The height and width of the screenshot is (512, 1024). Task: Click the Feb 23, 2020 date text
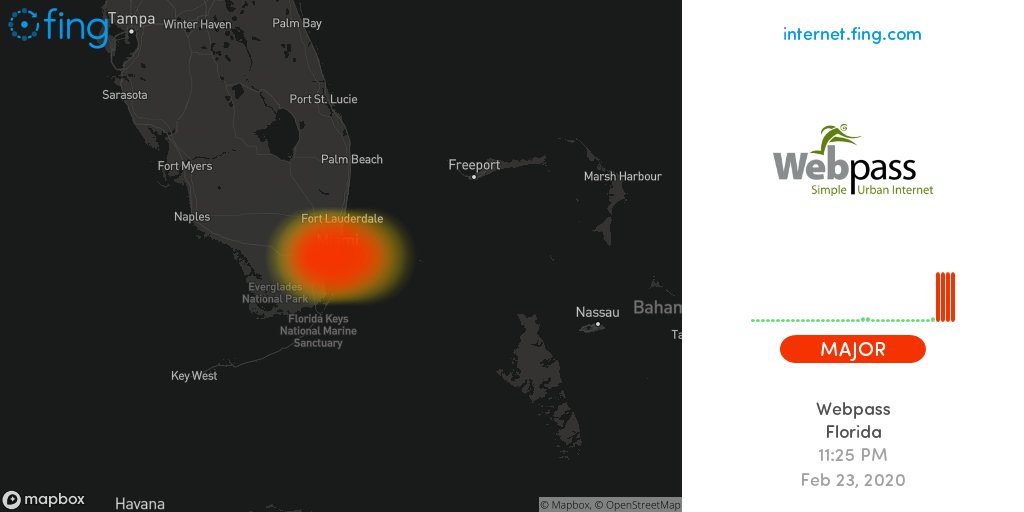pos(853,480)
